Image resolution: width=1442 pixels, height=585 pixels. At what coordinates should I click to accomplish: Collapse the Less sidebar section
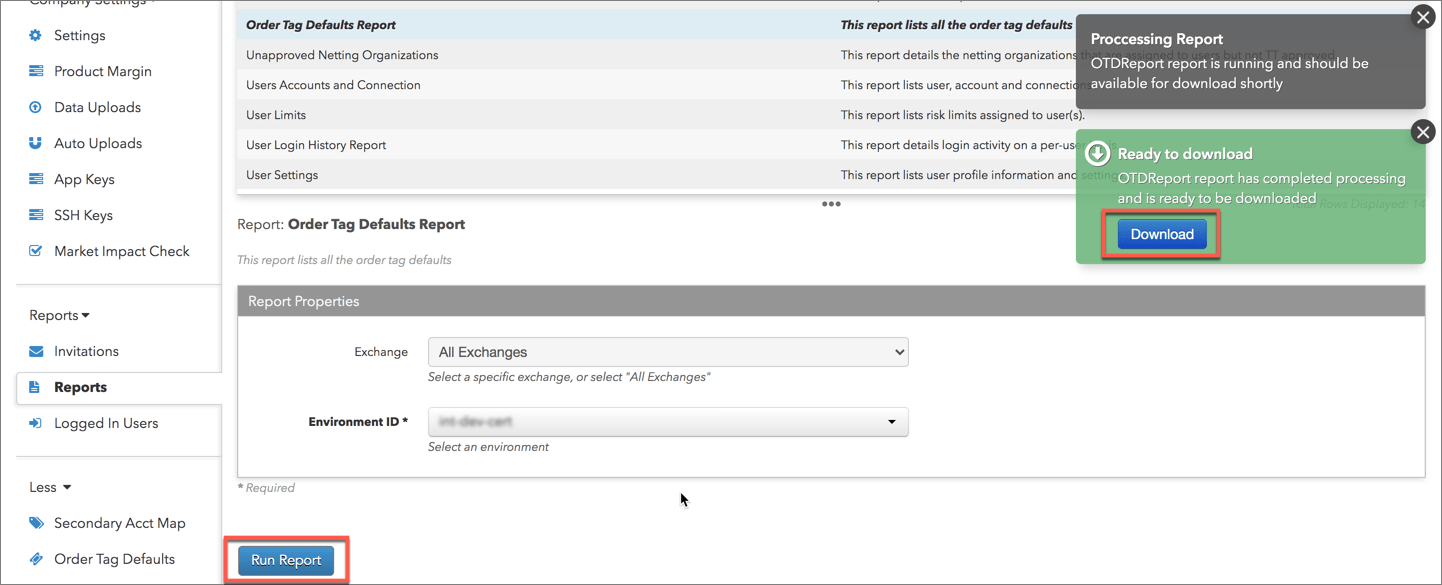click(x=50, y=487)
